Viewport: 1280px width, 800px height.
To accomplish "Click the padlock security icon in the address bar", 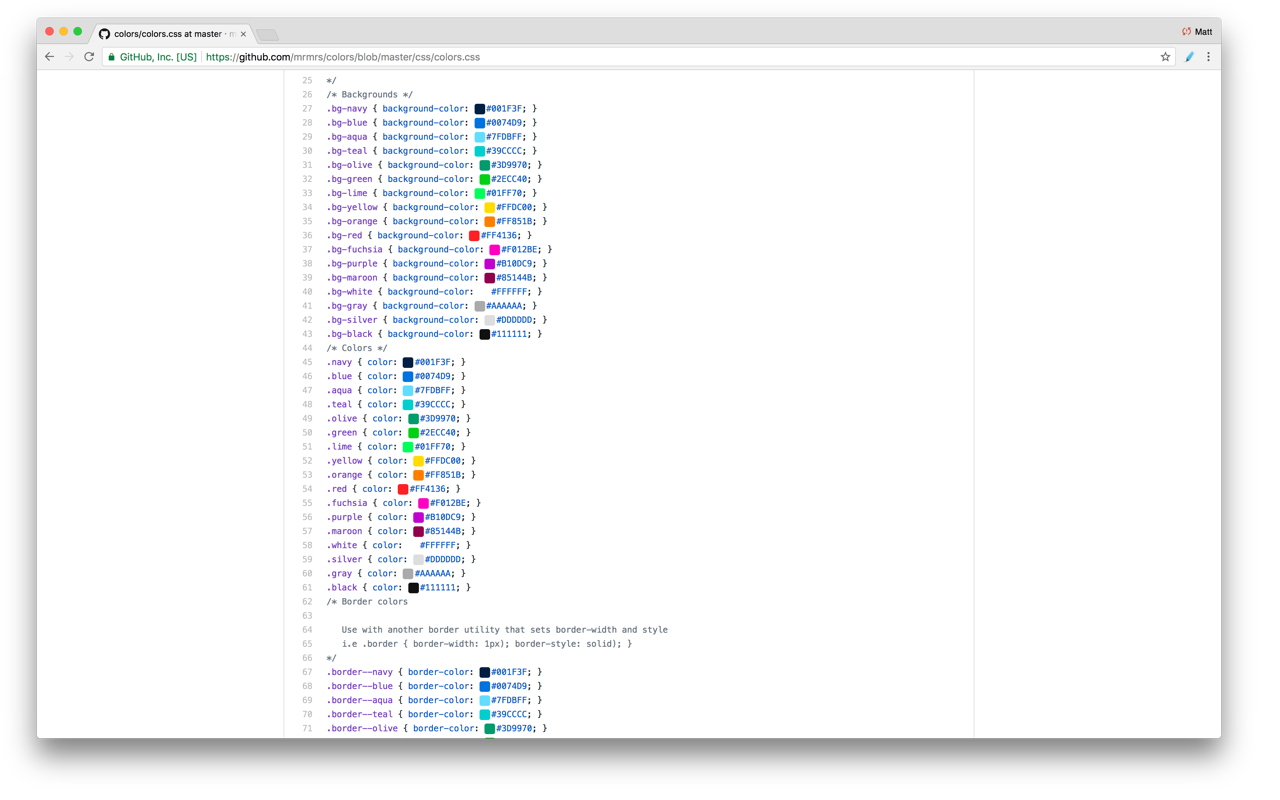I will (111, 57).
